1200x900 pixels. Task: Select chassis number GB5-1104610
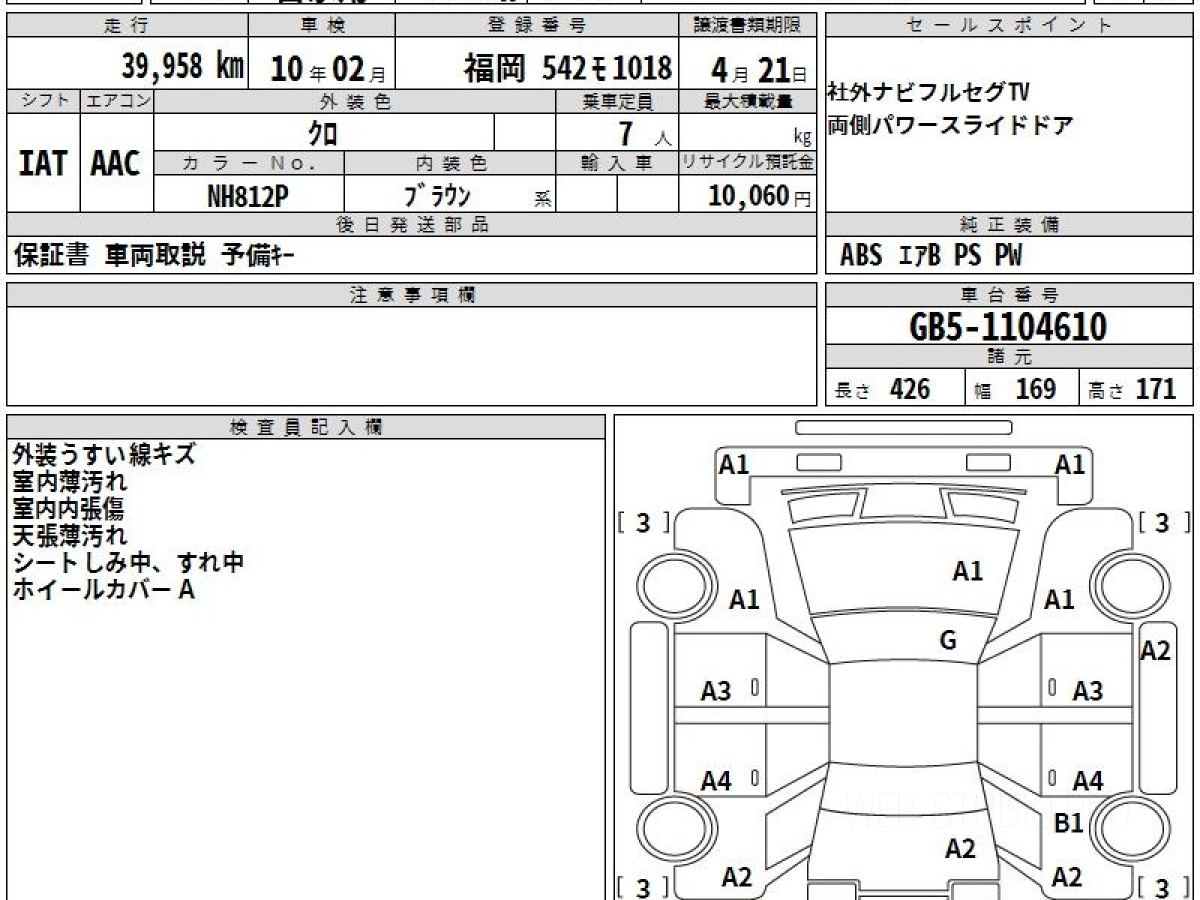tap(1008, 326)
